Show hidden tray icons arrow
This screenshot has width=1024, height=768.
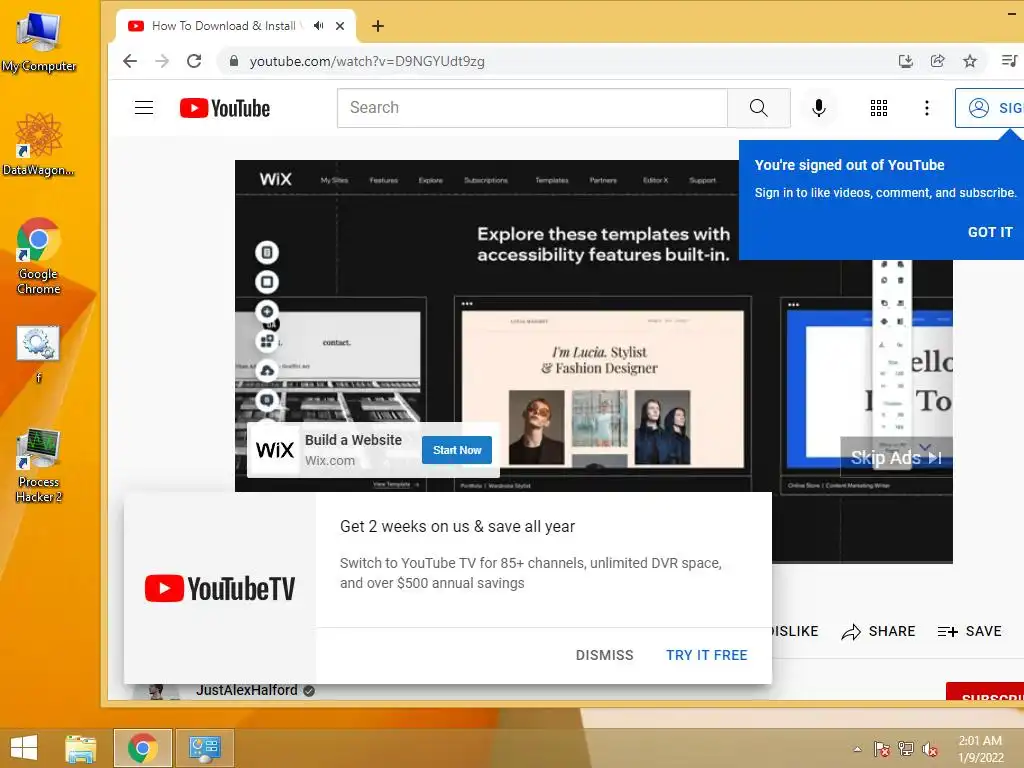tap(857, 749)
